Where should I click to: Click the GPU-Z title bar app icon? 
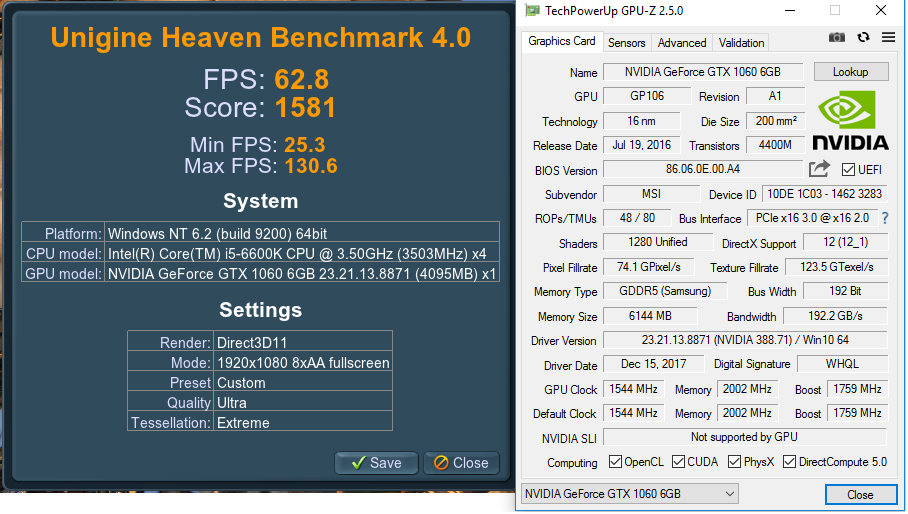pyautogui.click(x=532, y=11)
